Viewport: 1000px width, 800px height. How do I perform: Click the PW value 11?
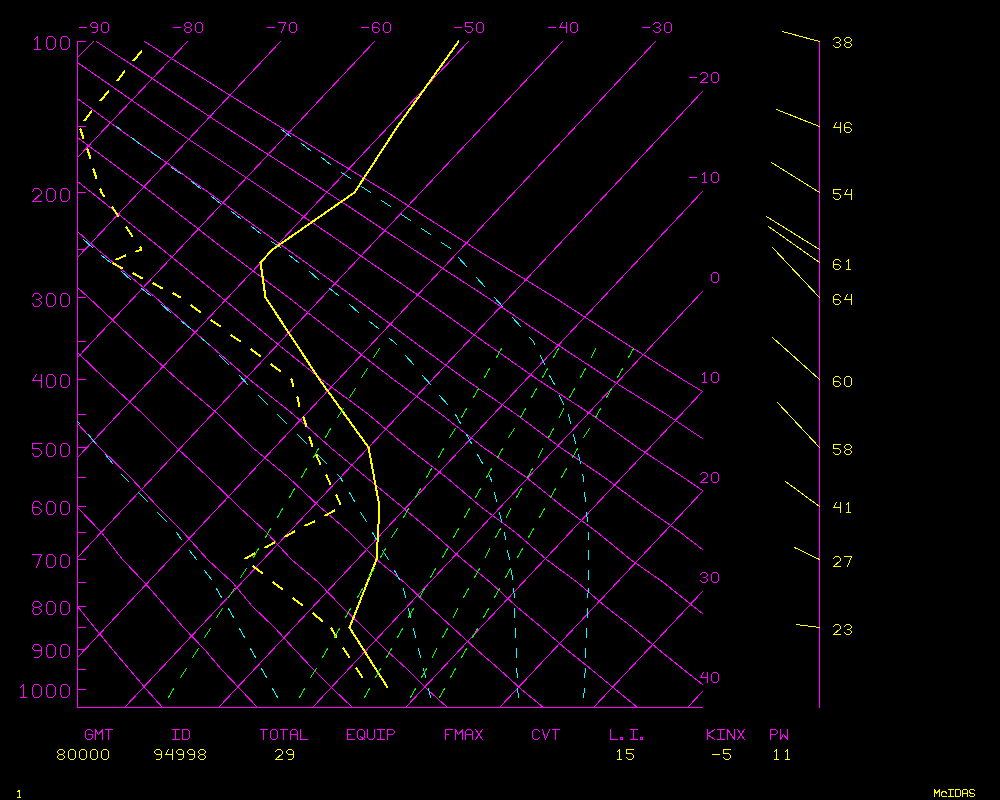(781, 755)
